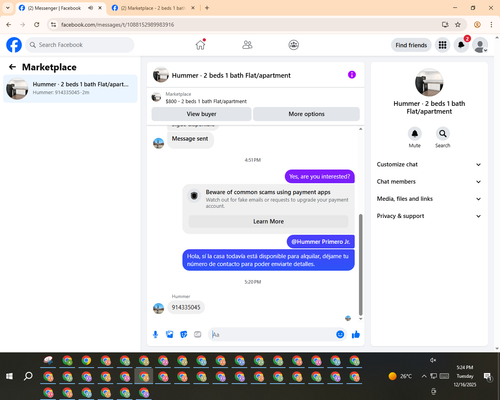Image resolution: width=500 pixels, height=400 pixels.
Task: Click Learn More on scam warning
Action: click(268, 221)
